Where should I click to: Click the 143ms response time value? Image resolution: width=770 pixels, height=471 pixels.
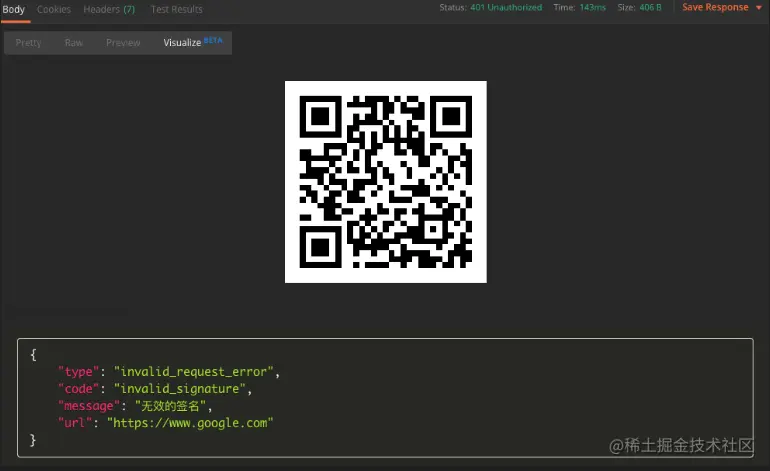coord(593,7)
